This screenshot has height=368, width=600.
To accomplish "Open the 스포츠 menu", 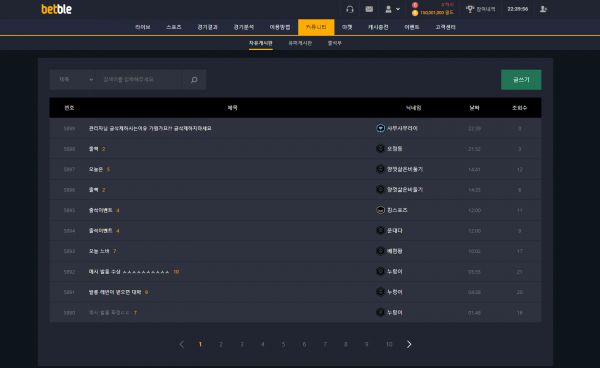I will coord(174,27).
